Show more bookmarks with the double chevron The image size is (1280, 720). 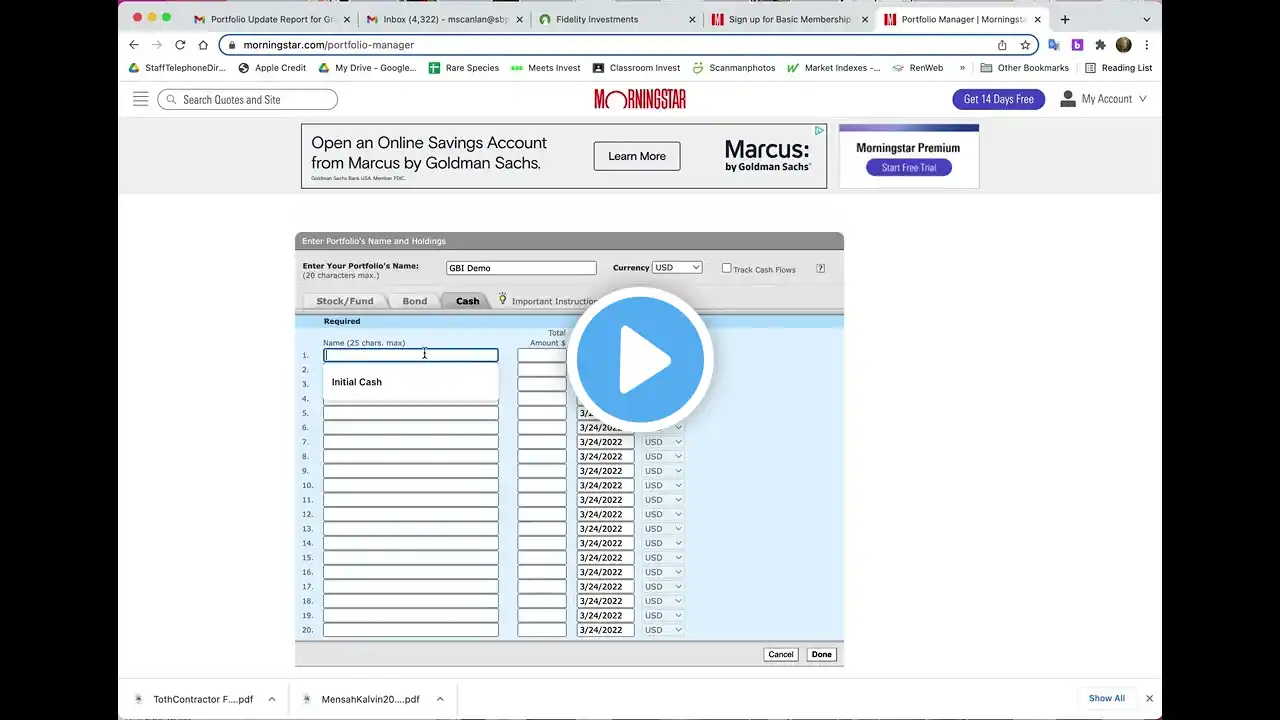click(x=962, y=68)
